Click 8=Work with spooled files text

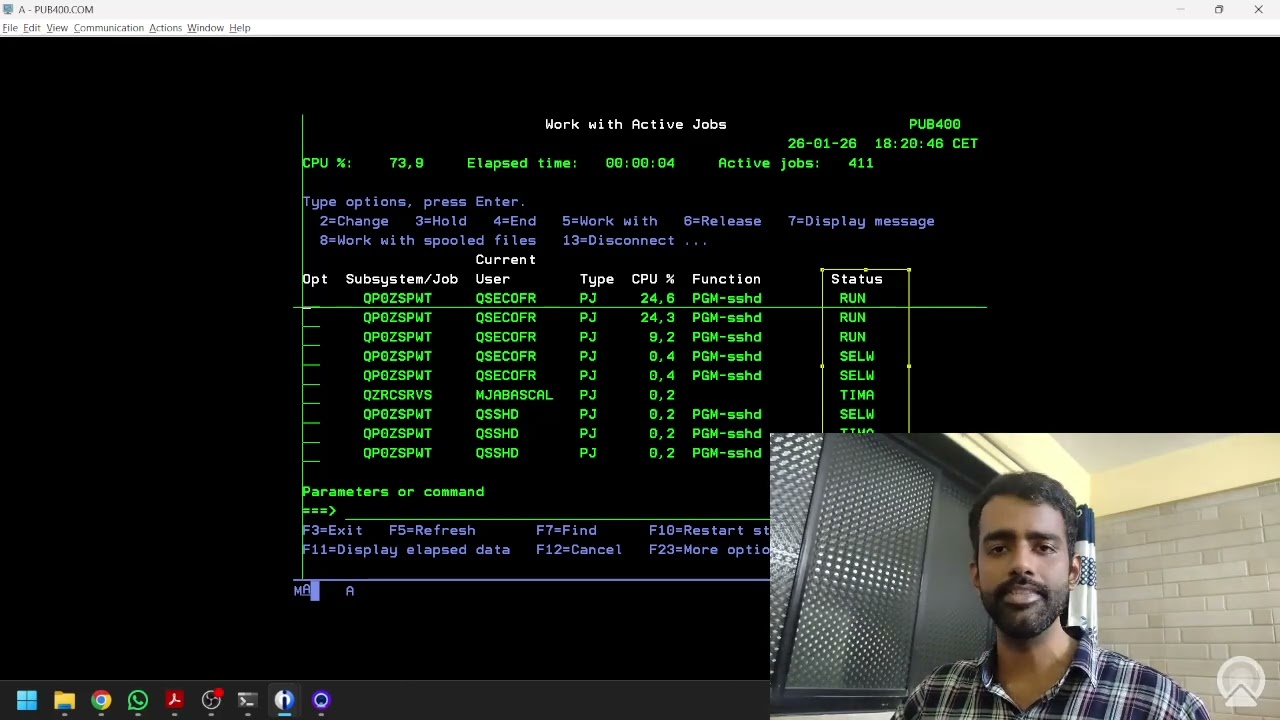coord(428,240)
